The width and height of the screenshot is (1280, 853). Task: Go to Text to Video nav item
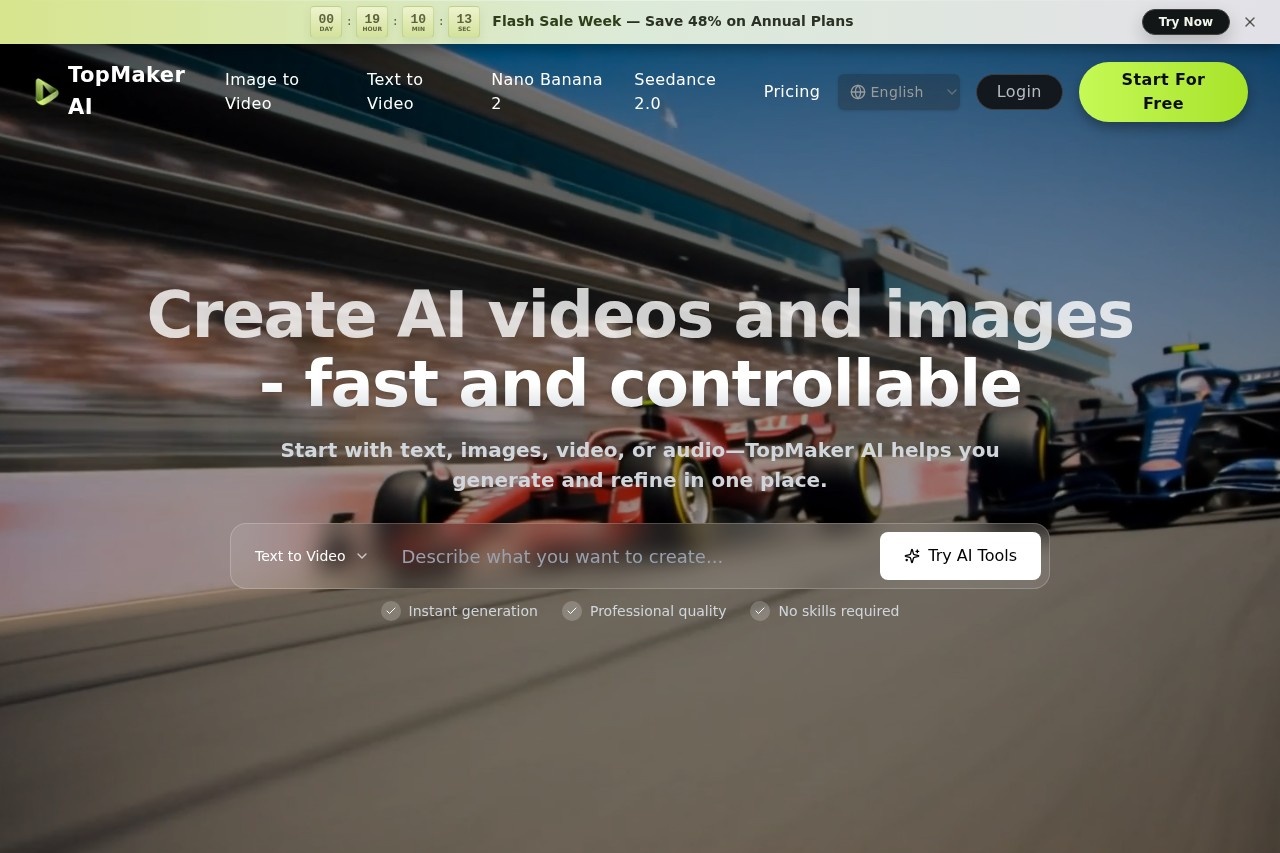click(x=395, y=91)
